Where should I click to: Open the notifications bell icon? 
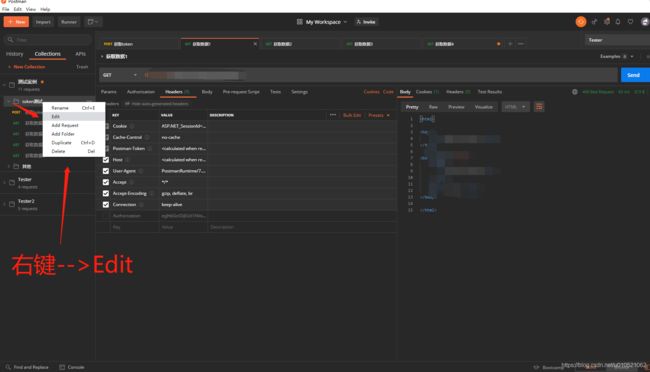pos(618,22)
